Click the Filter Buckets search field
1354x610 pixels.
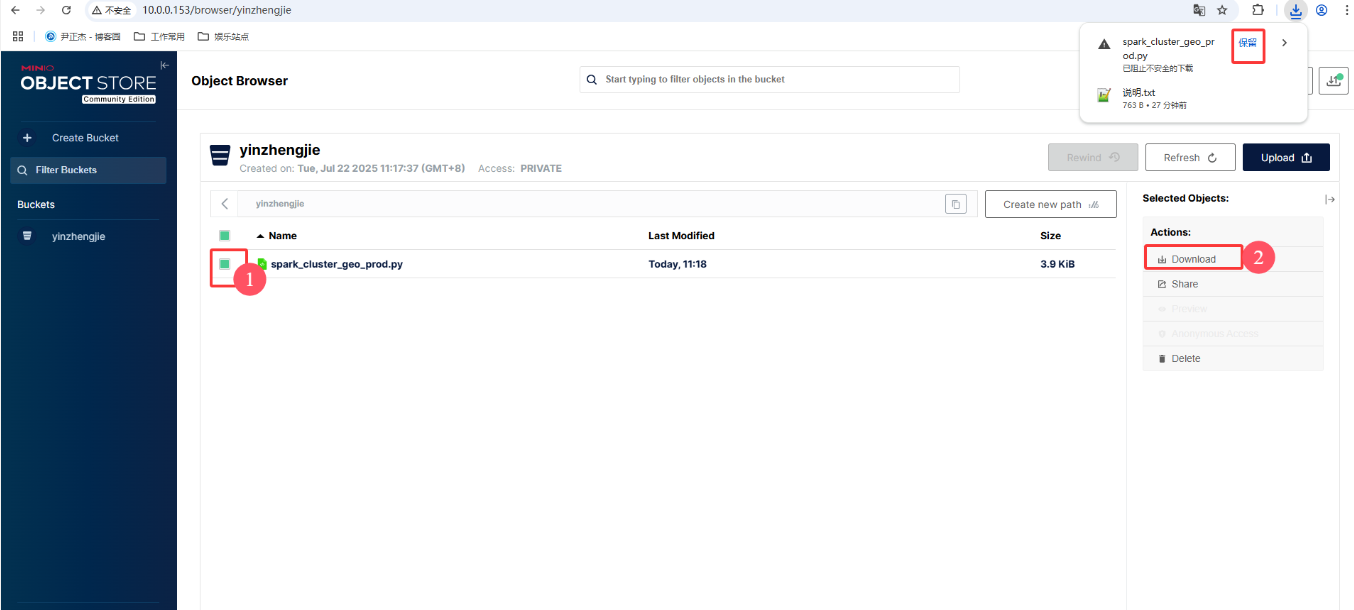pyautogui.click(x=88, y=170)
